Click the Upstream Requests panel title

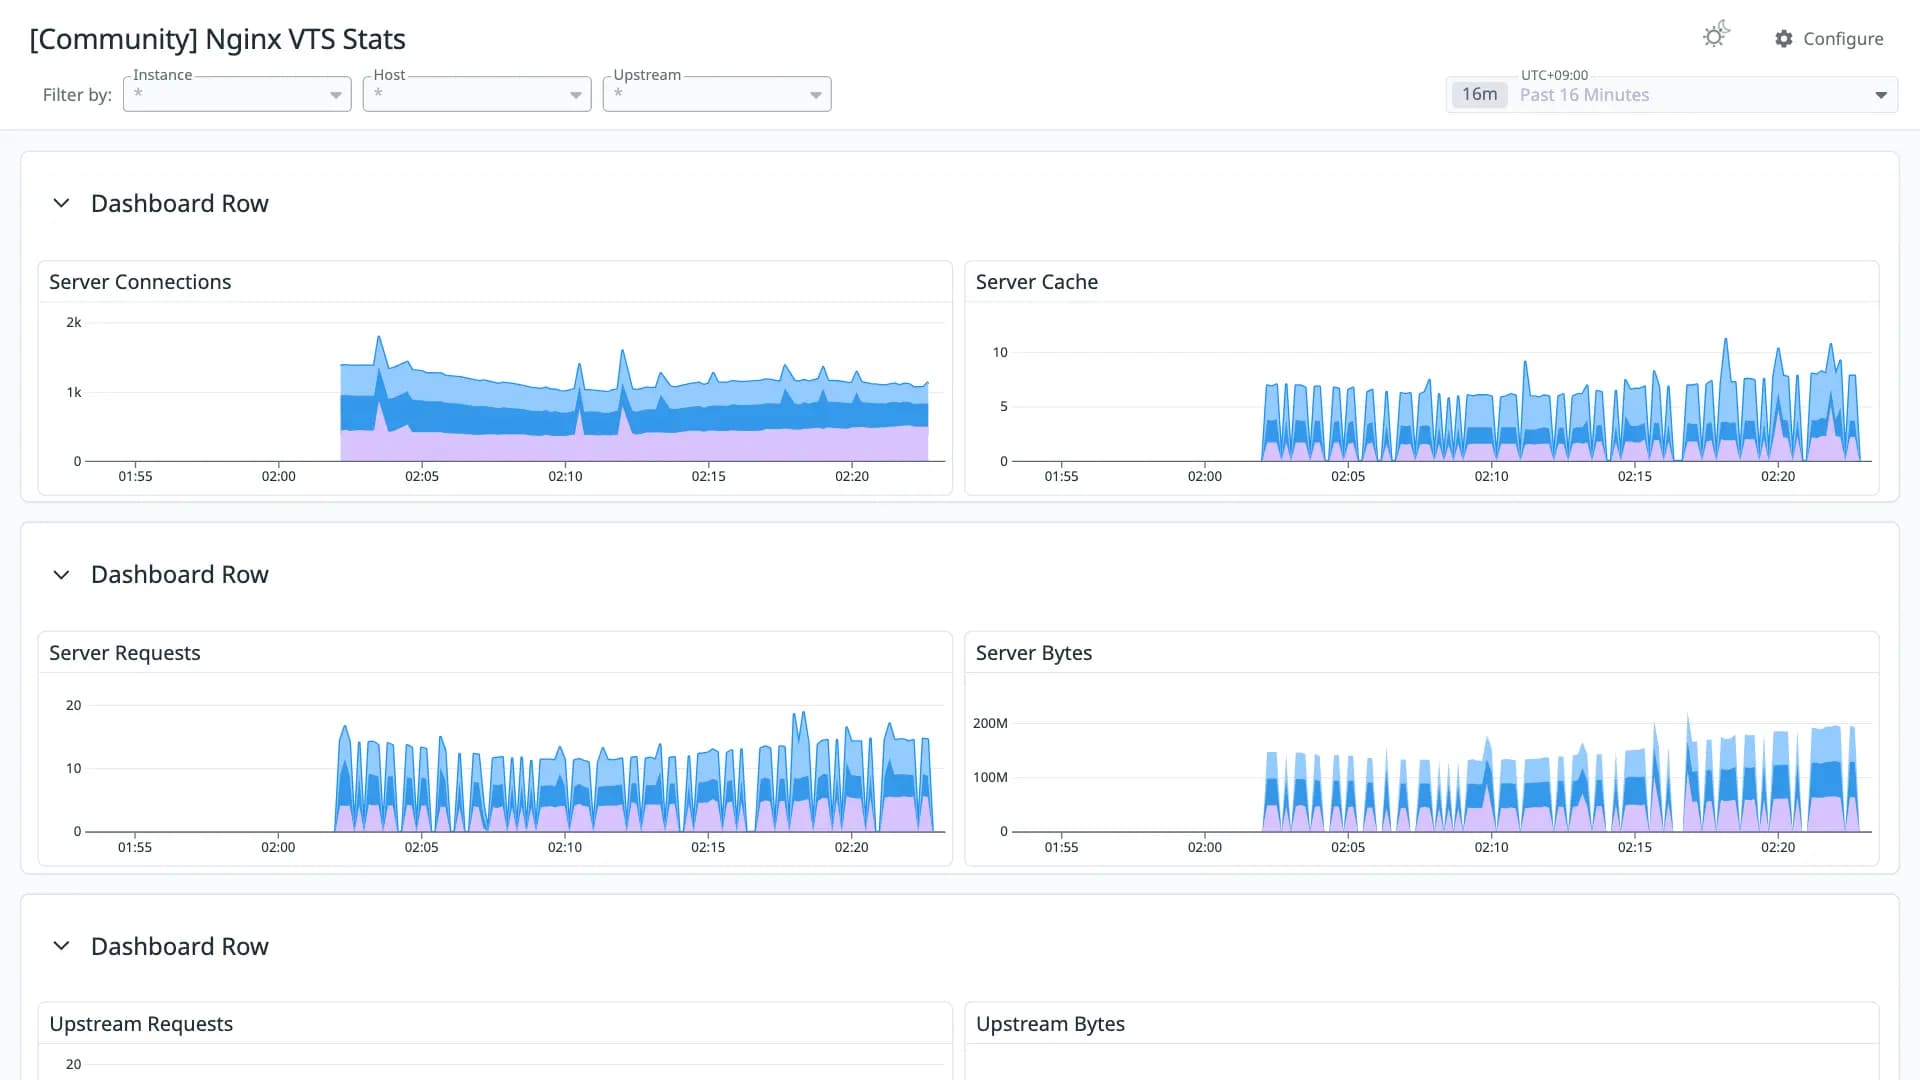click(141, 1024)
